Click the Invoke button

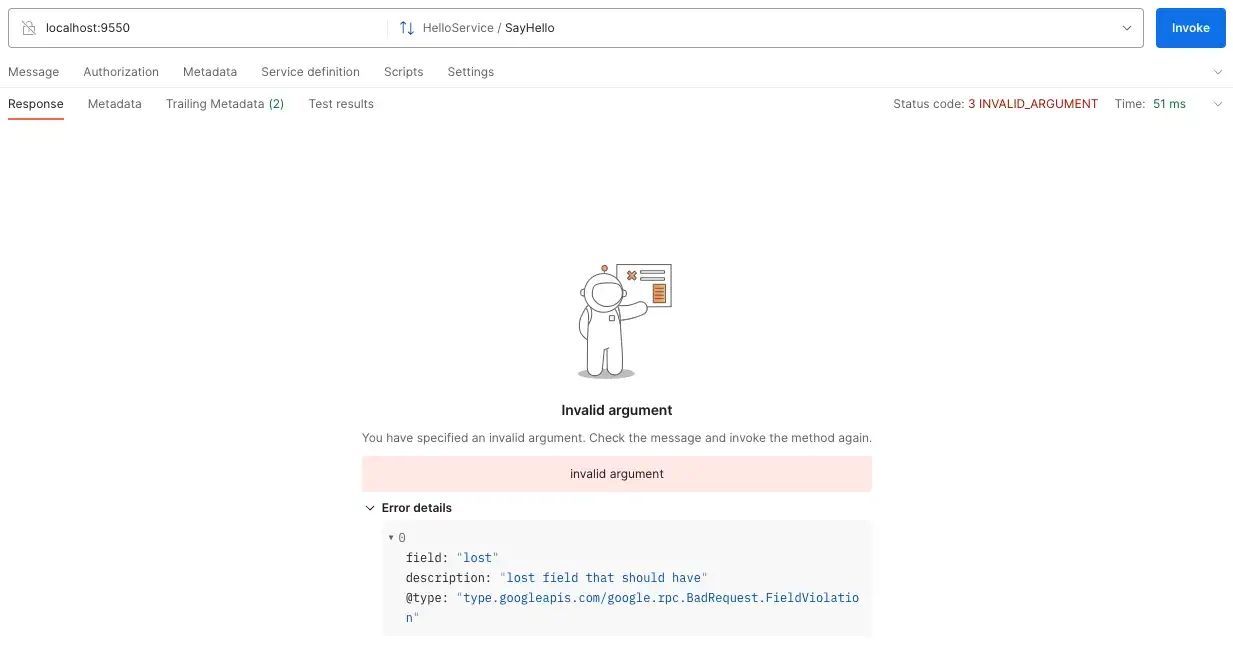click(x=1190, y=28)
